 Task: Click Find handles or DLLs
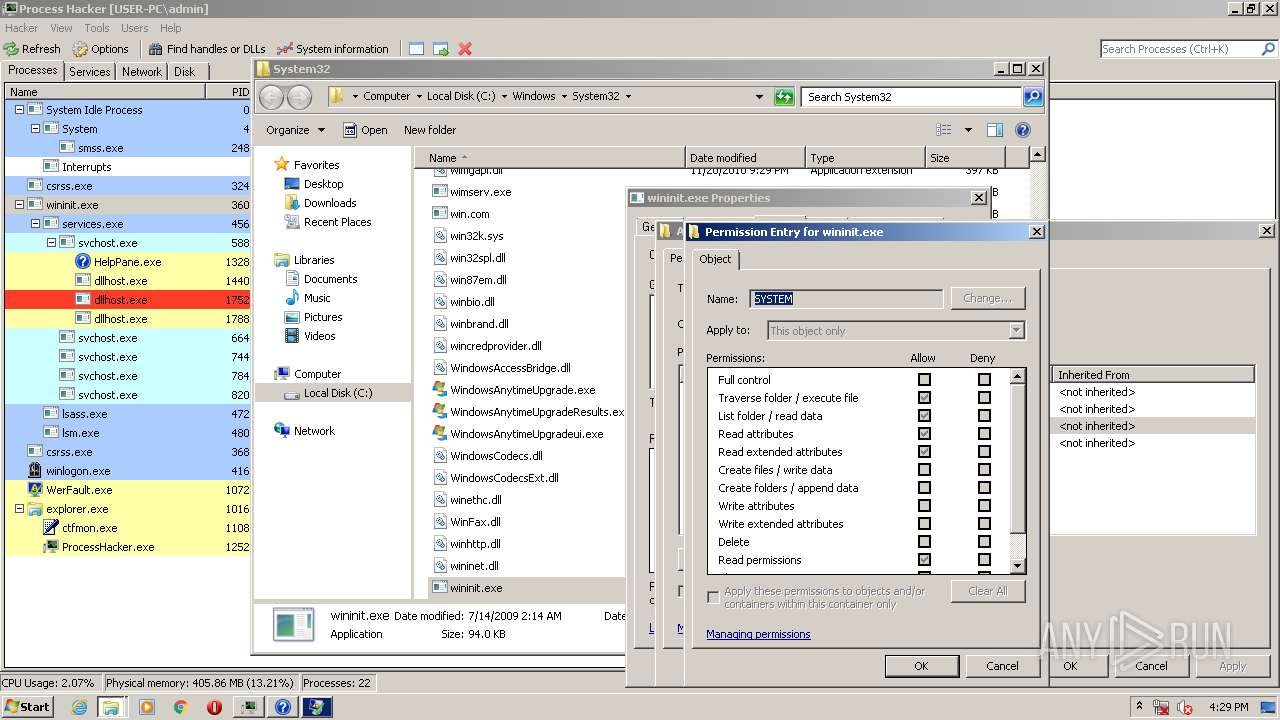coord(207,48)
